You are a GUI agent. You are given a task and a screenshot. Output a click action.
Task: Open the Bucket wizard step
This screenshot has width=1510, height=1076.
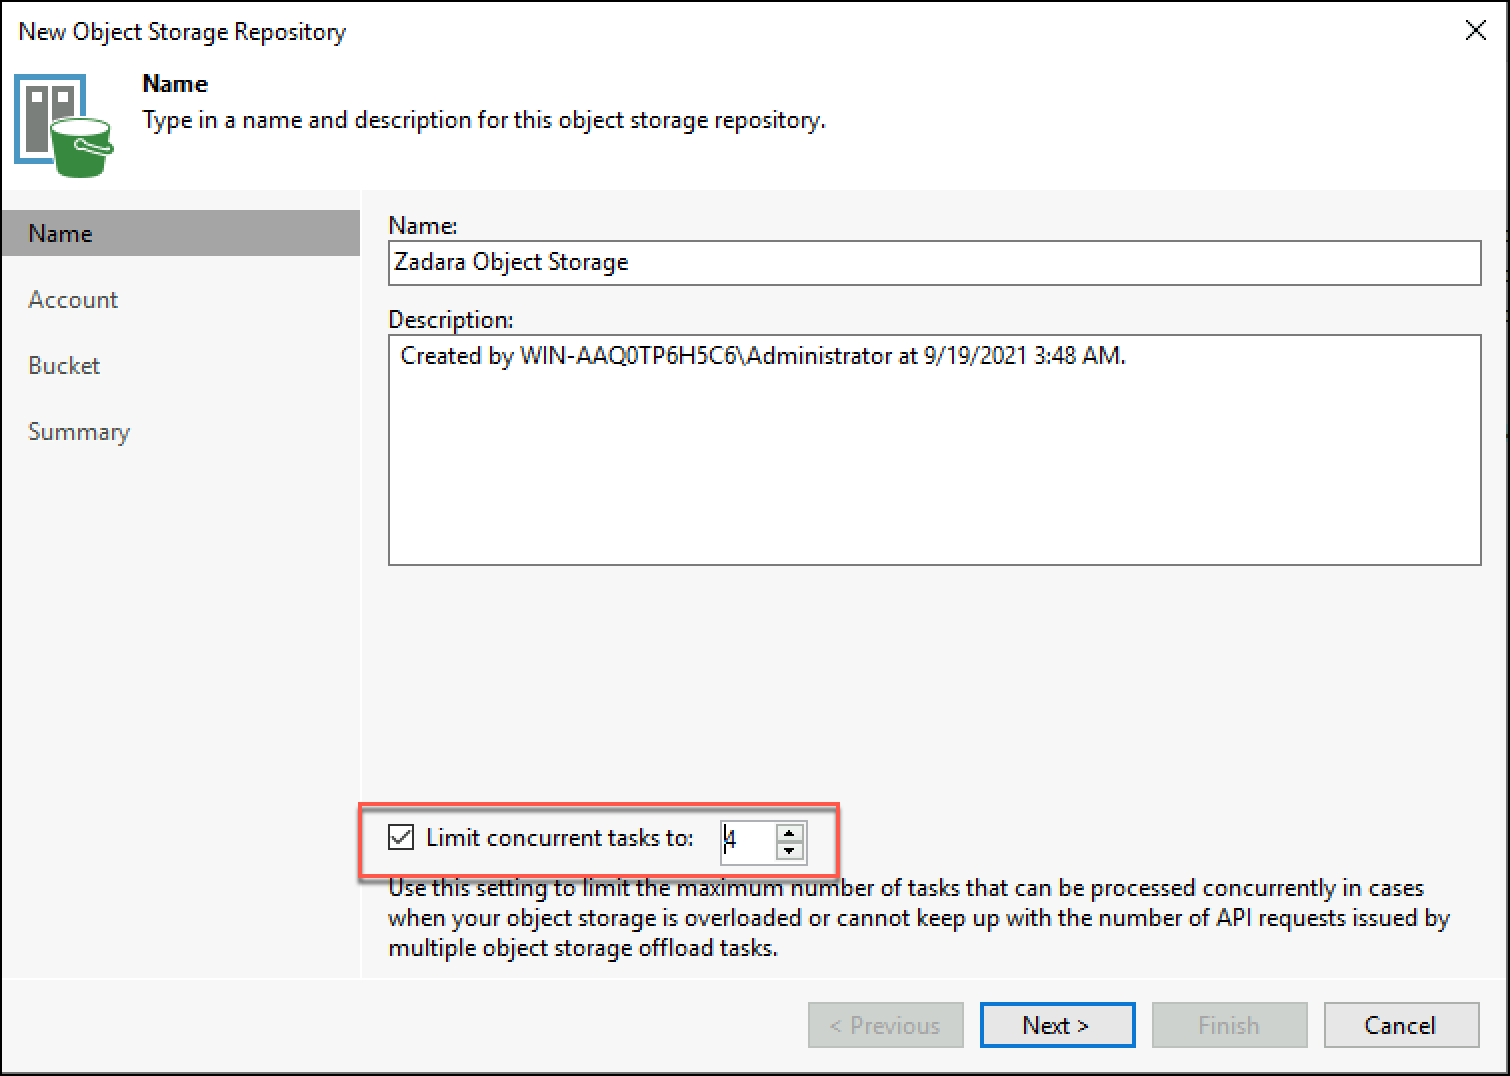click(x=64, y=365)
